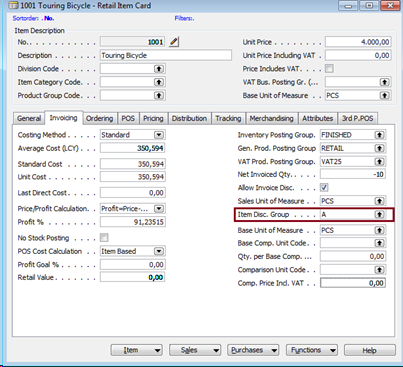The height and width of the screenshot is (367, 403).
Task: Click the No. field showing 1001
Action: coord(133,42)
